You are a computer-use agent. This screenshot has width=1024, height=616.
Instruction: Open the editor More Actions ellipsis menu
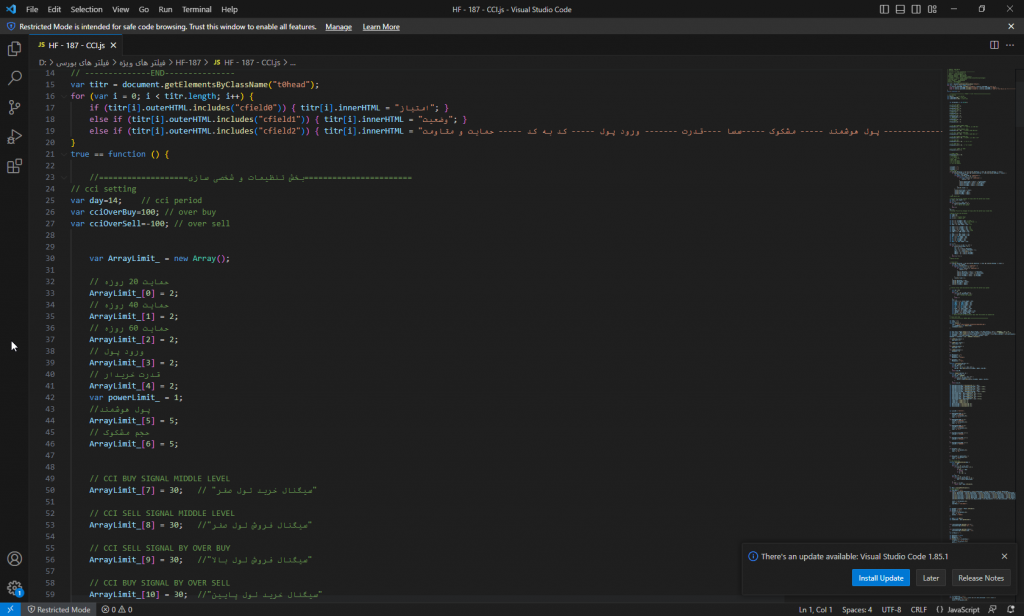[x=1010, y=45]
